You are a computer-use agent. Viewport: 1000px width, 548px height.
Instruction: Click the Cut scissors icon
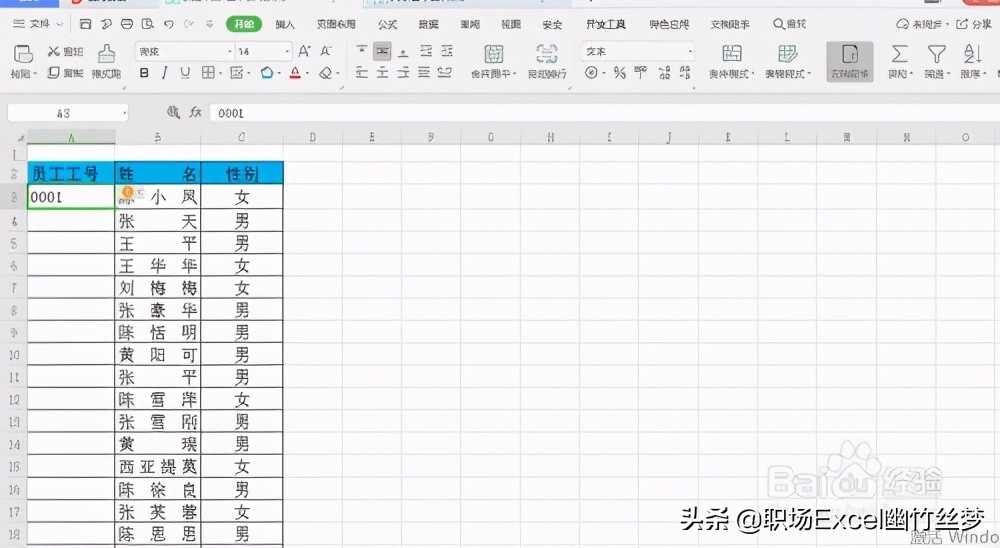pyautogui.click(x=54, y=51)
